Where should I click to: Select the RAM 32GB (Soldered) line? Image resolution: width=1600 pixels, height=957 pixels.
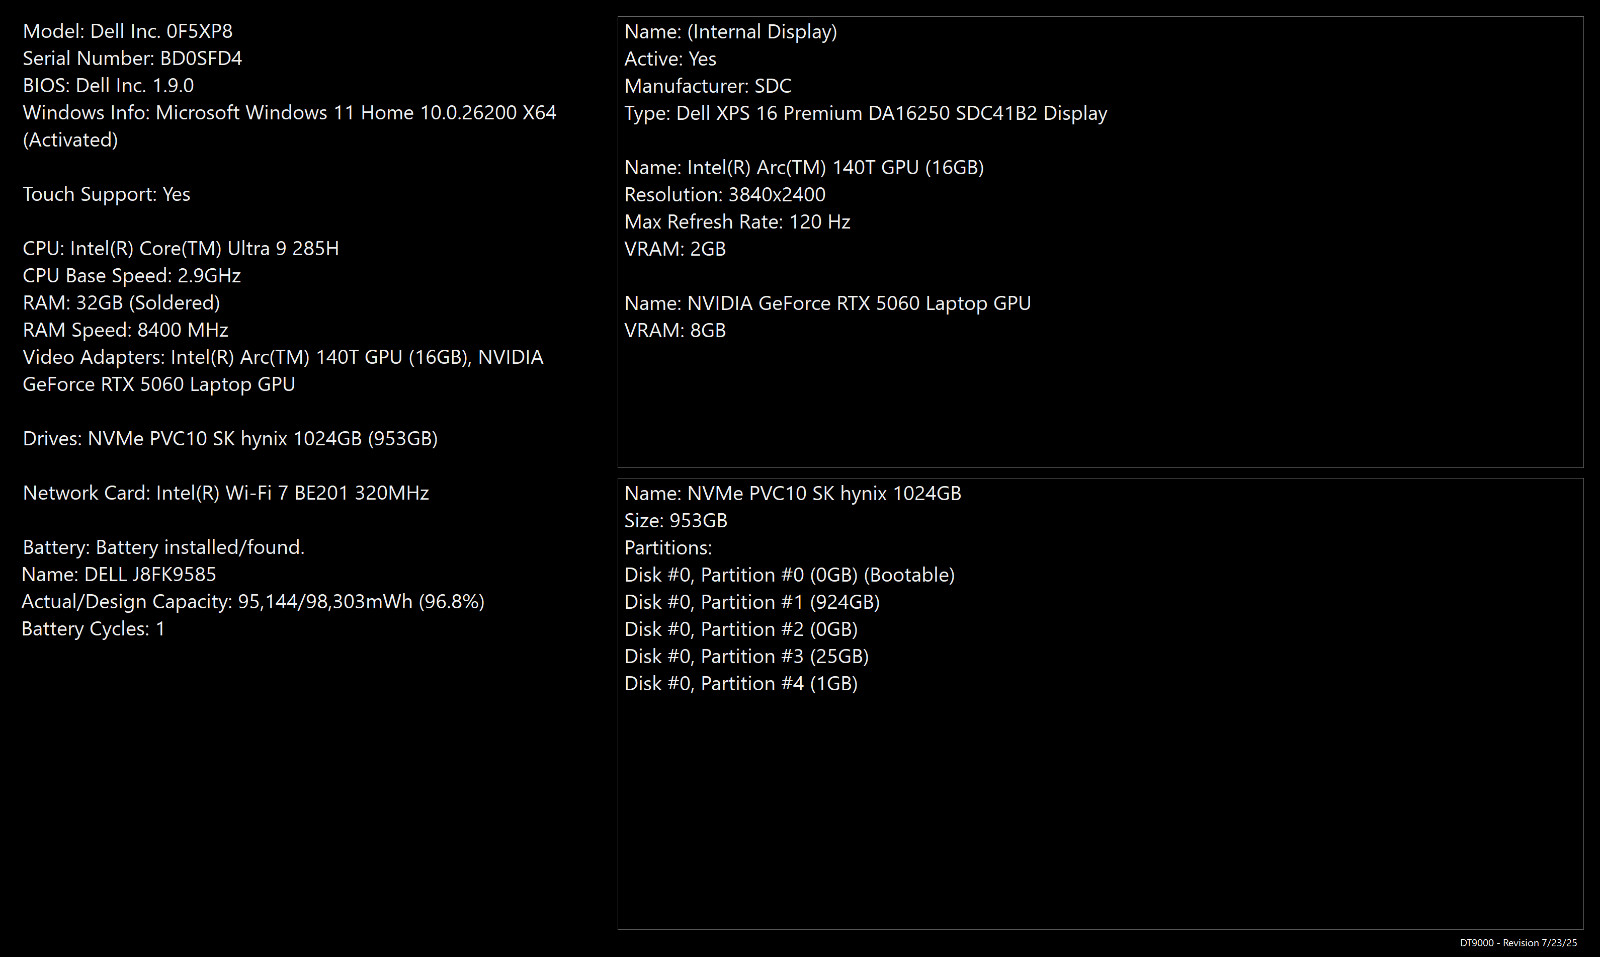[121, 302]
